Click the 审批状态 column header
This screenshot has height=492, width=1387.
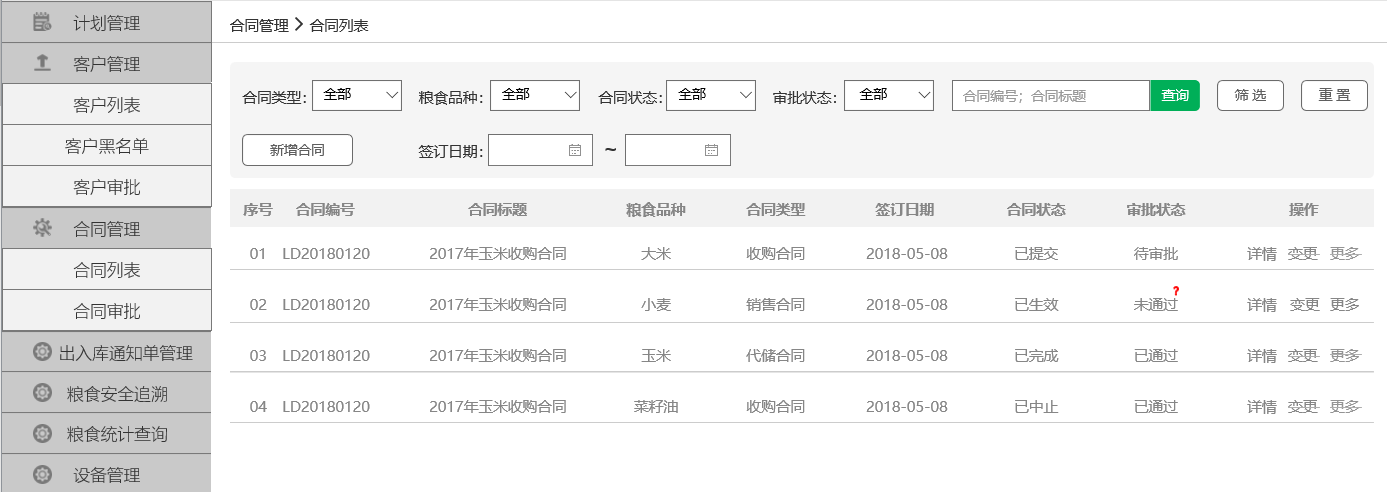click(x=1155, y=209)
